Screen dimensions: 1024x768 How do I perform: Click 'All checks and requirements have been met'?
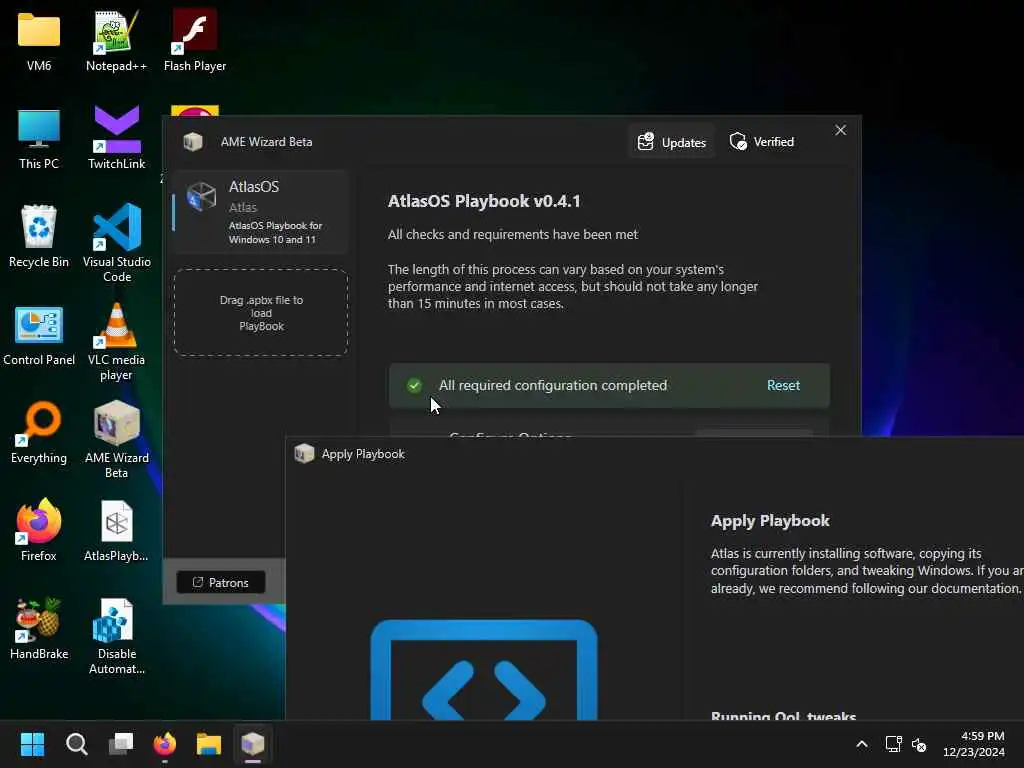(513, 234)
